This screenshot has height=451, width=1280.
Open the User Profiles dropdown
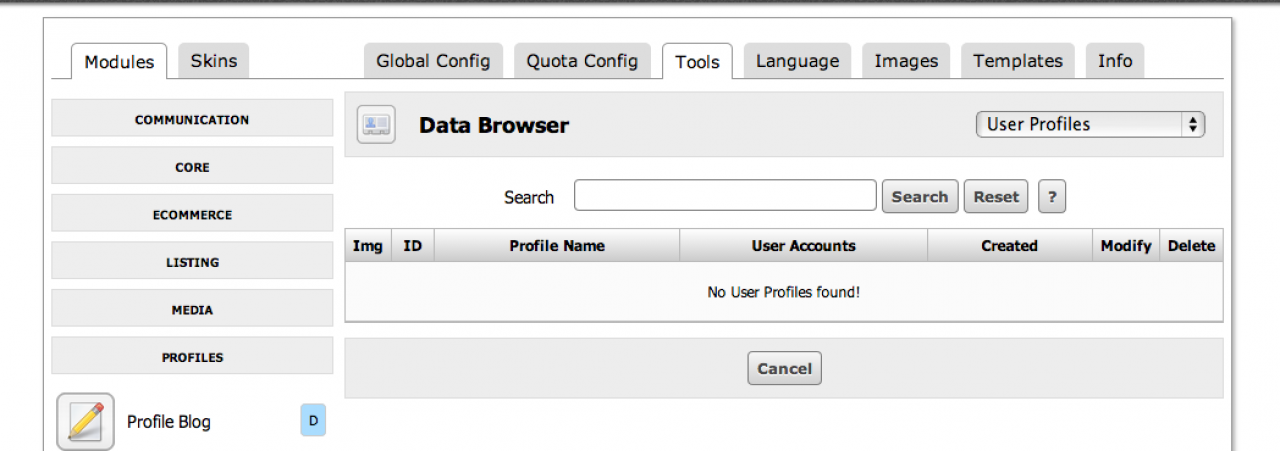click(x=1090, y=125)
